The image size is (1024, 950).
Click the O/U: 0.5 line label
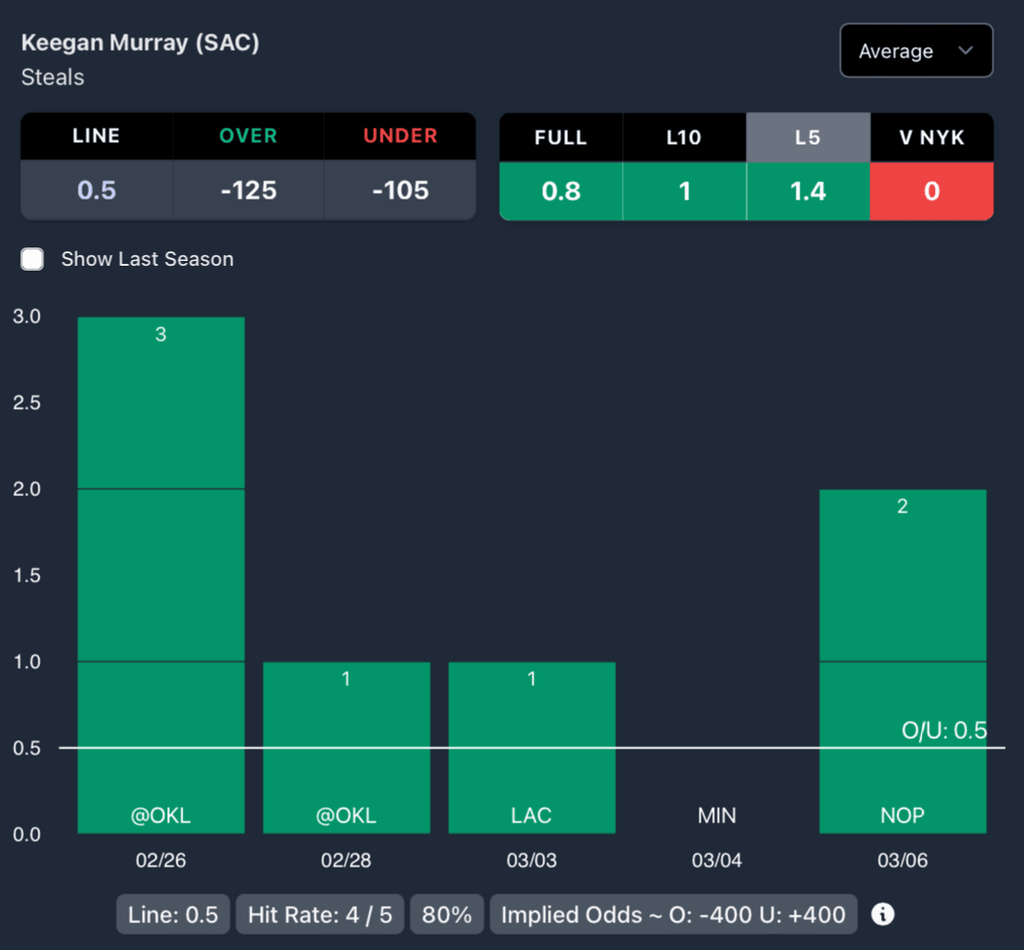[944, 731]
